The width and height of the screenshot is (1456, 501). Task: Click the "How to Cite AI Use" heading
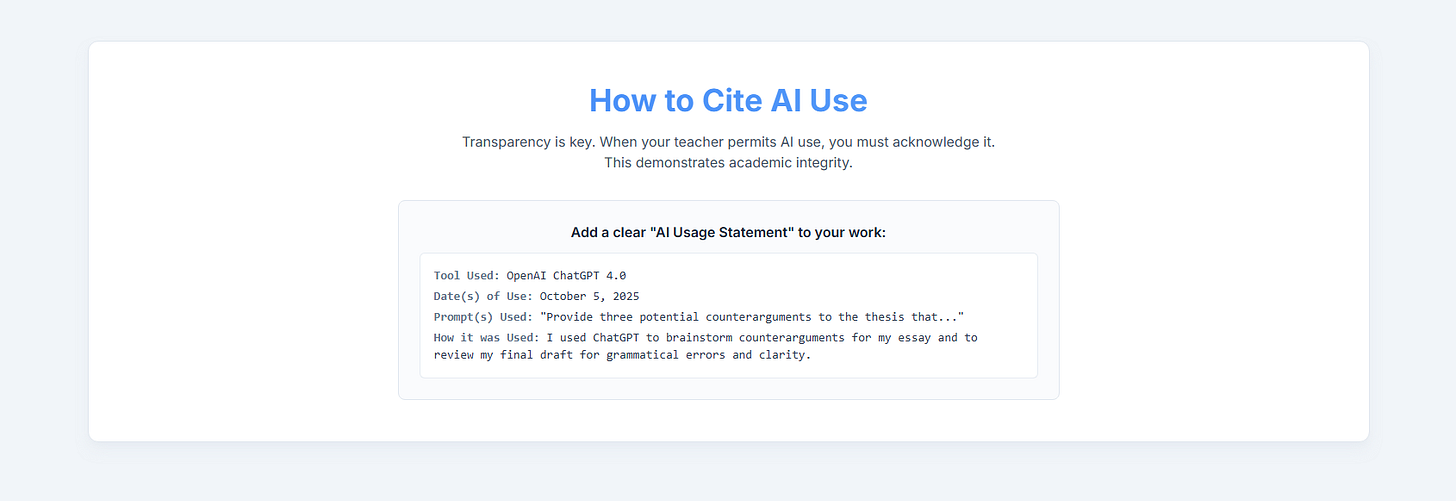point(728,100)
